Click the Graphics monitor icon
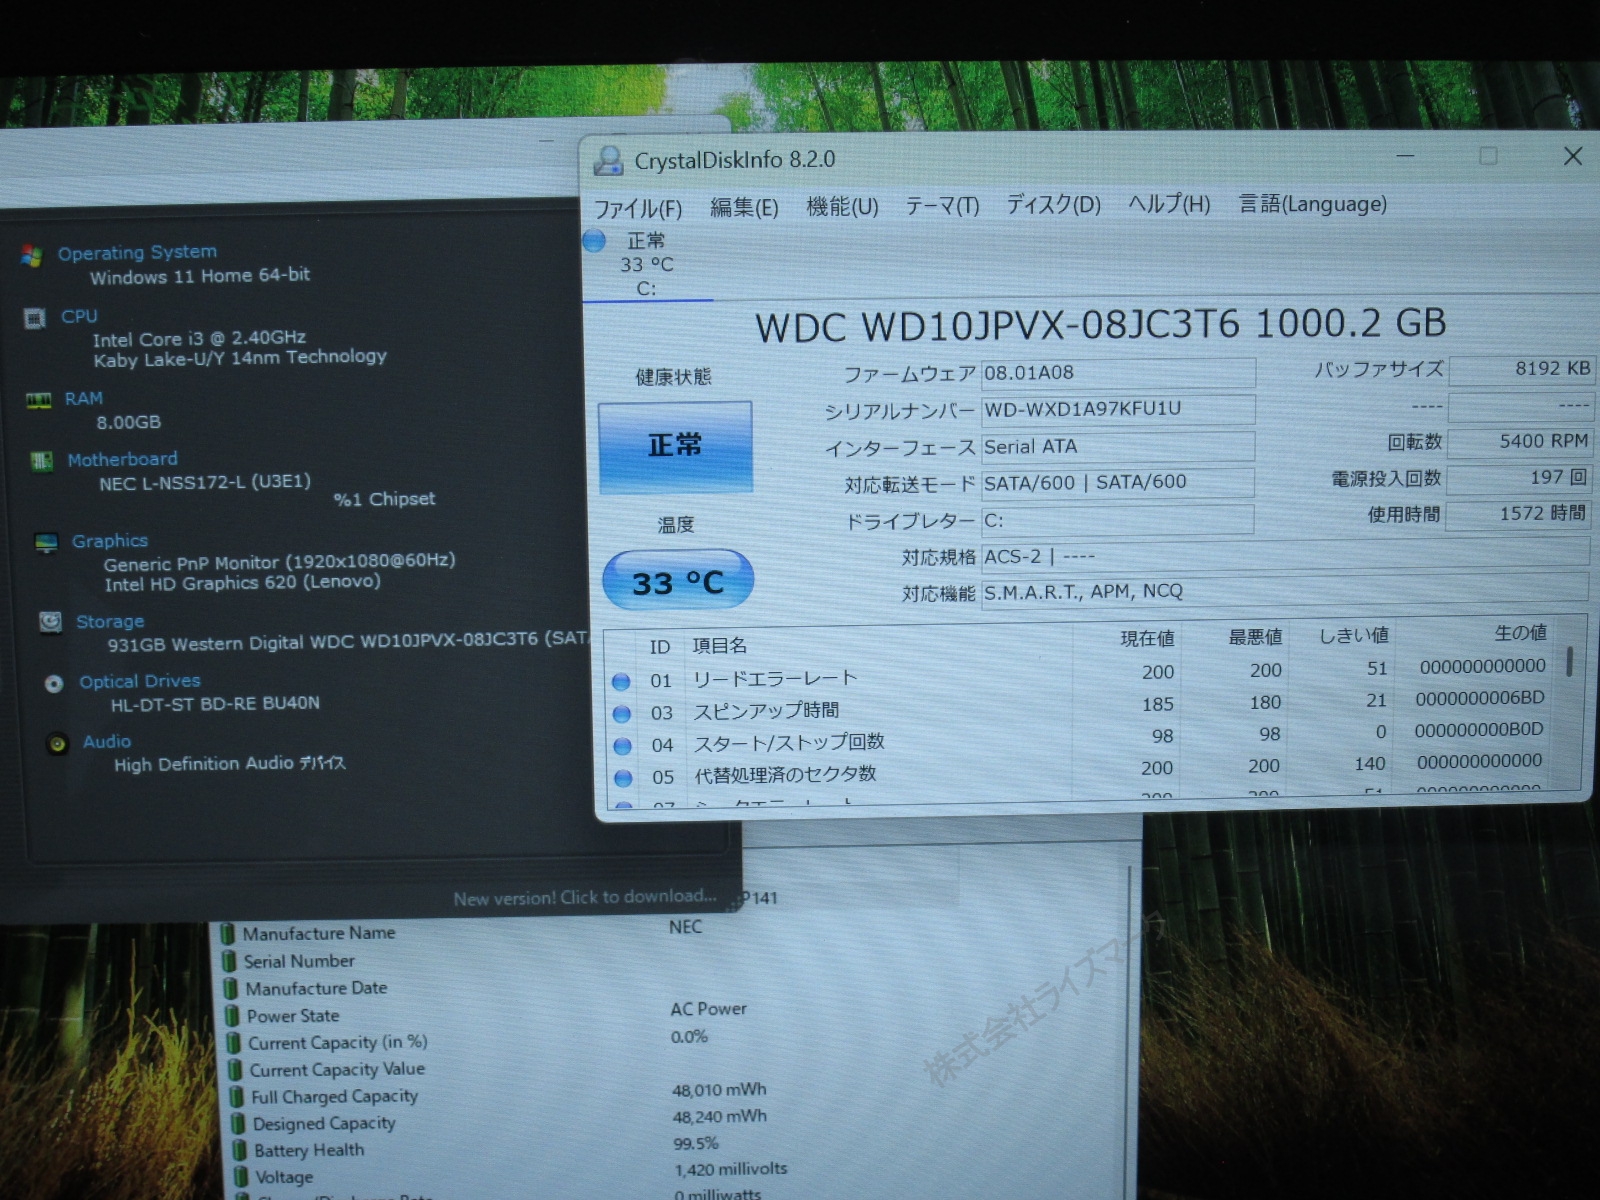Image resolution: width=1600 pixels, height=1200 pixels. pyautogui.click(x=46, y=543)
